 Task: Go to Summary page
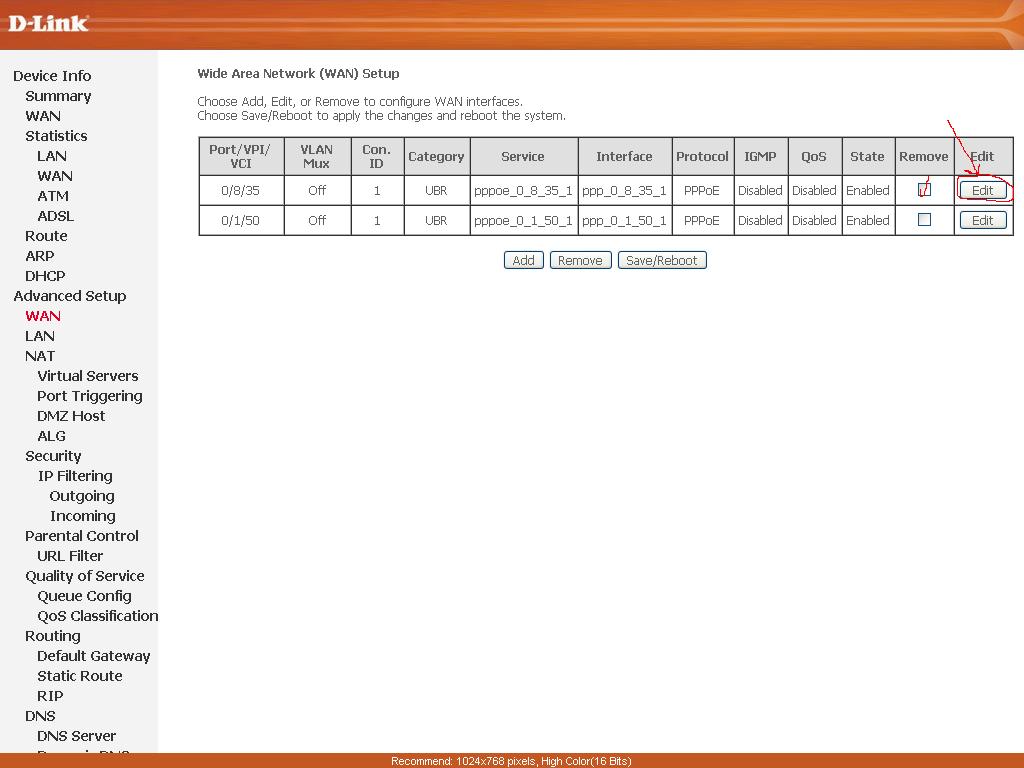[x=58, y=96]
